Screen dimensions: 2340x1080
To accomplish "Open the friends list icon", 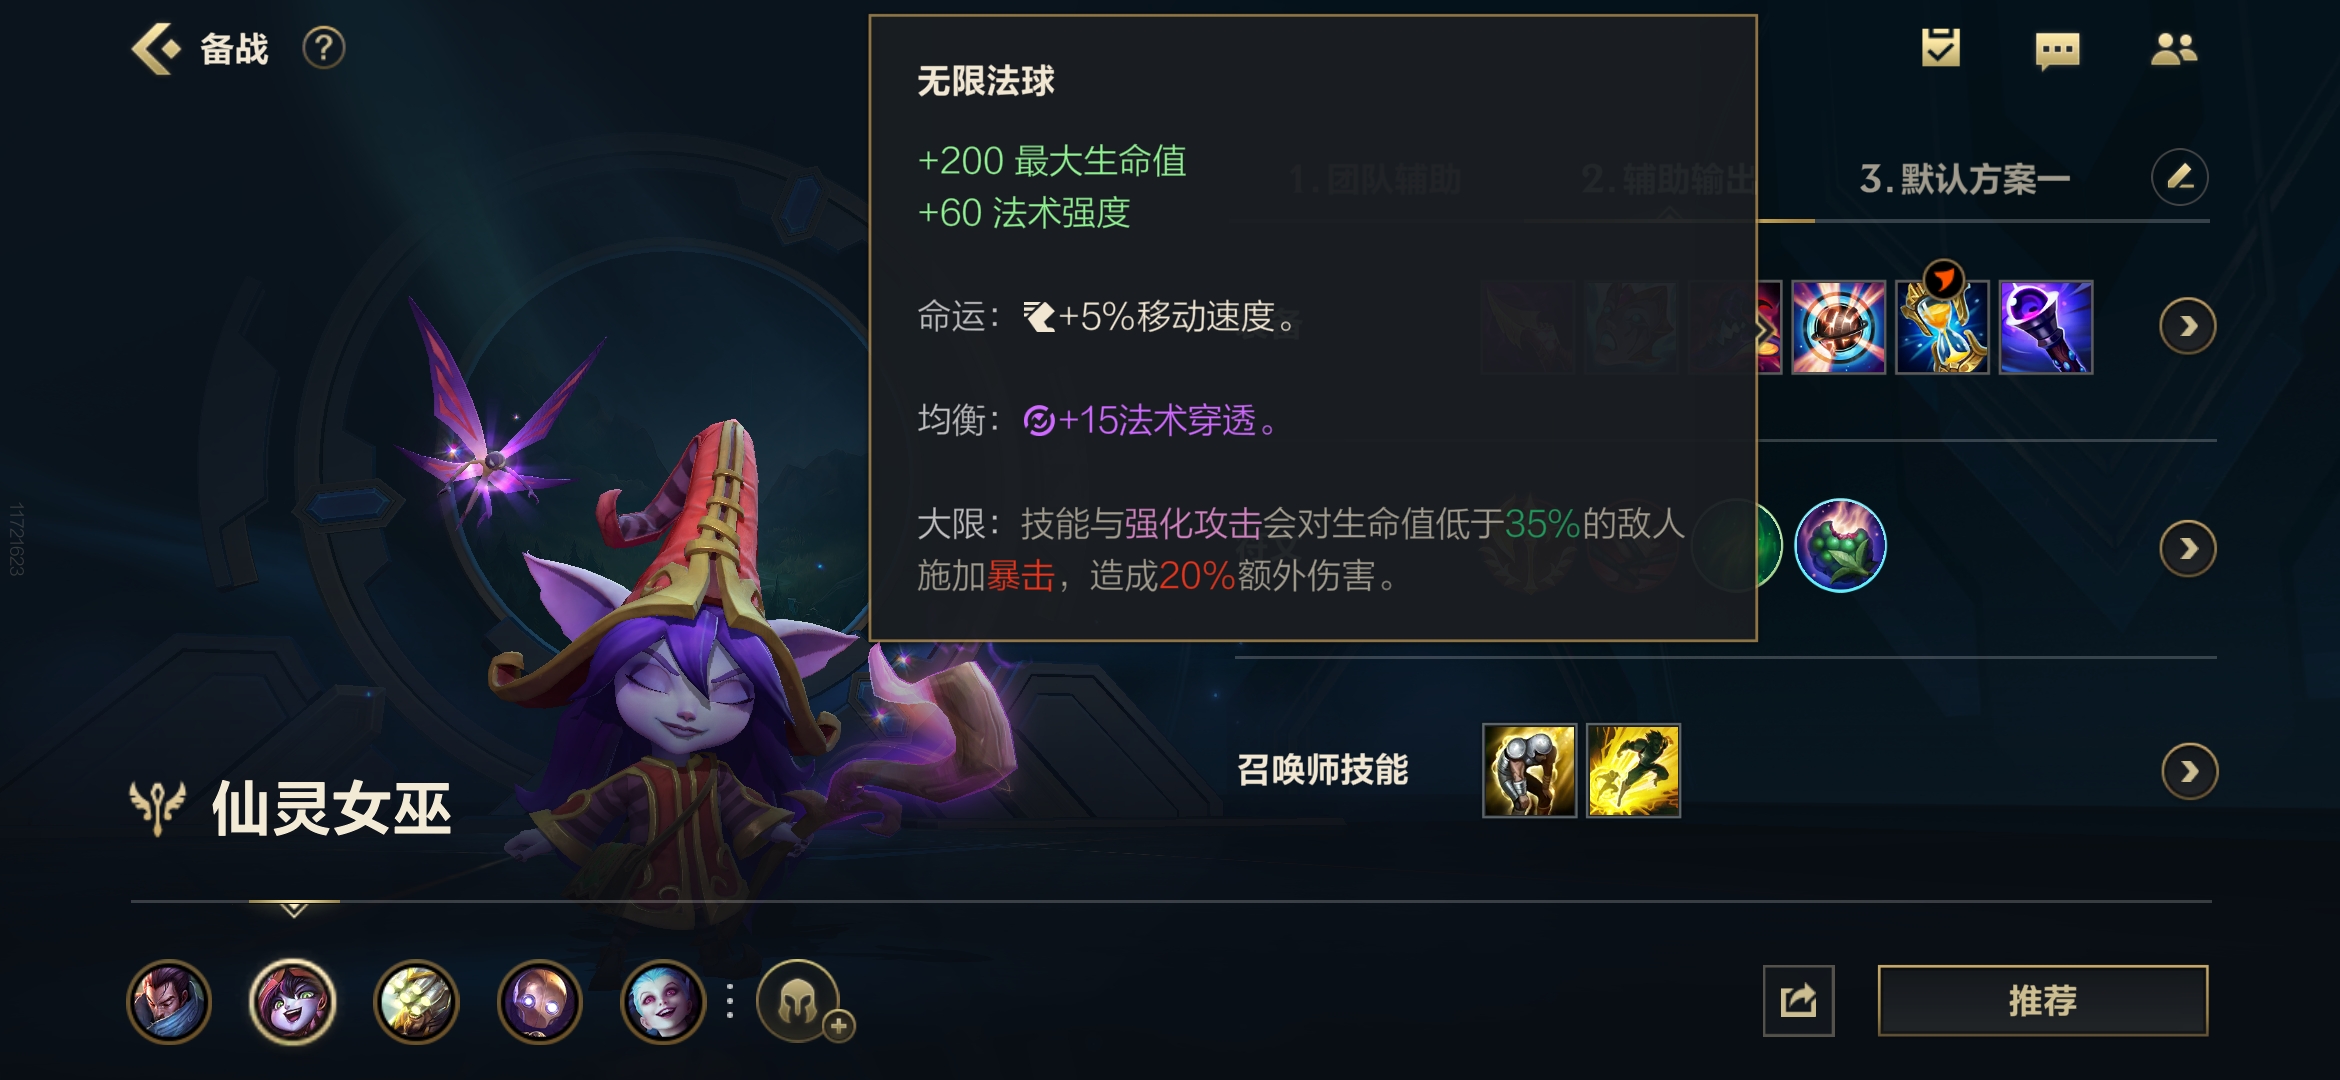I will (2173, 48).
